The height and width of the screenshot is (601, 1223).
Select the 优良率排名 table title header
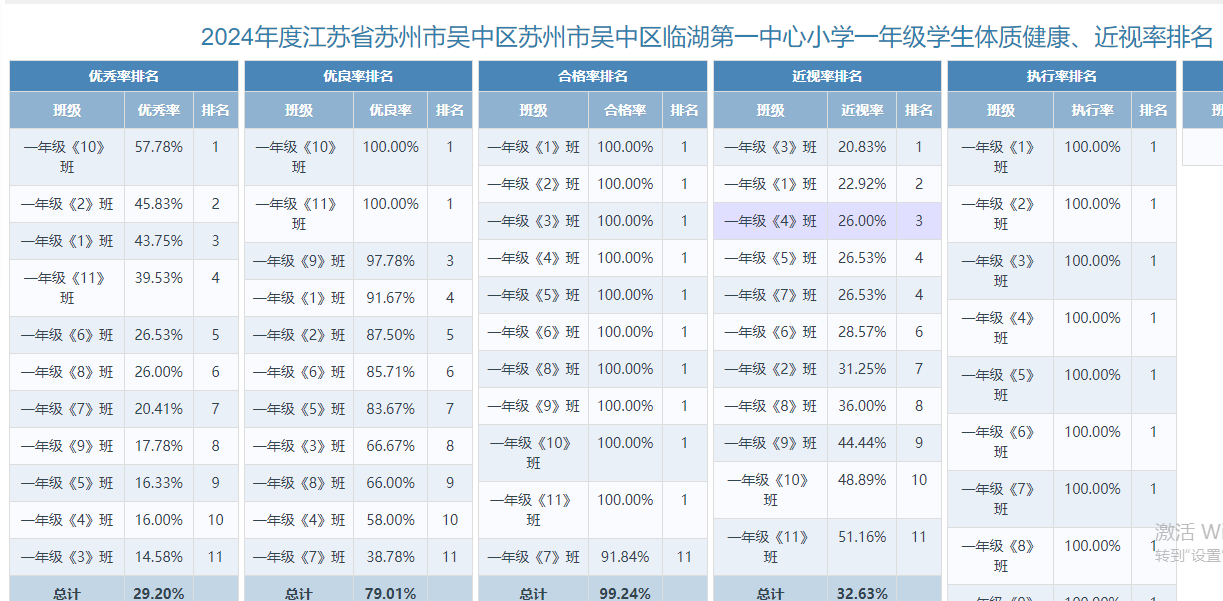click(358, 76)
